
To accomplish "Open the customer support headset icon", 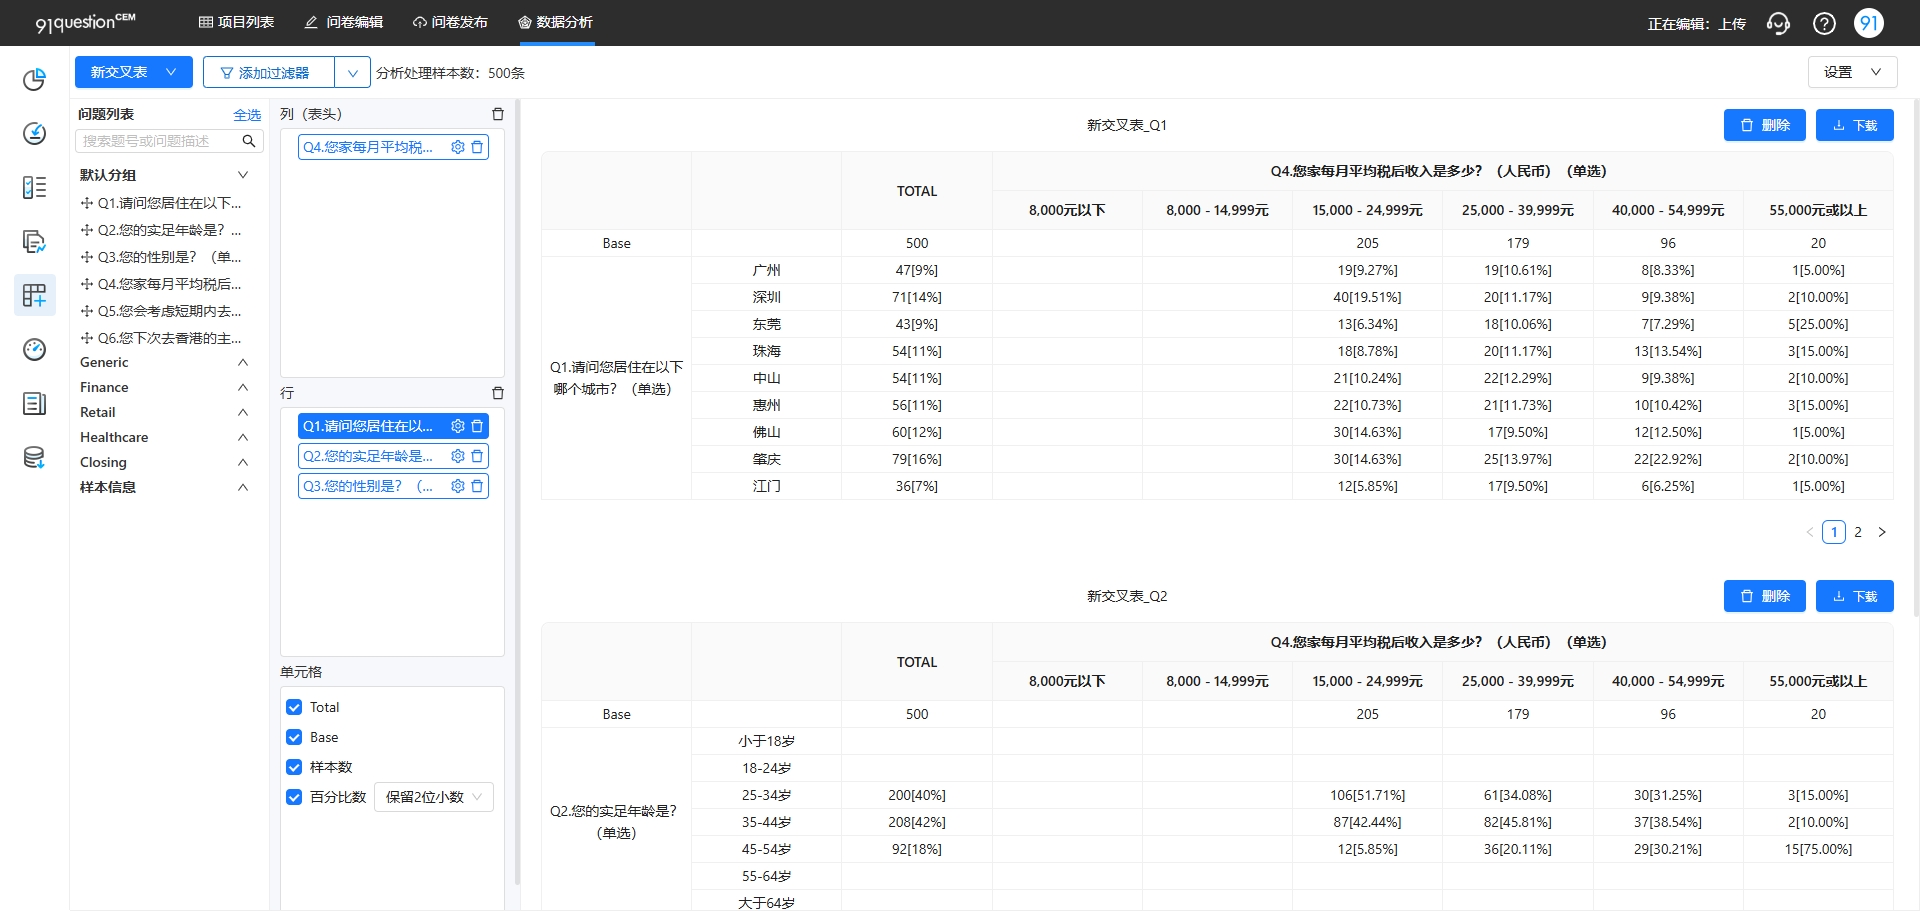I will coord(1778,23).
